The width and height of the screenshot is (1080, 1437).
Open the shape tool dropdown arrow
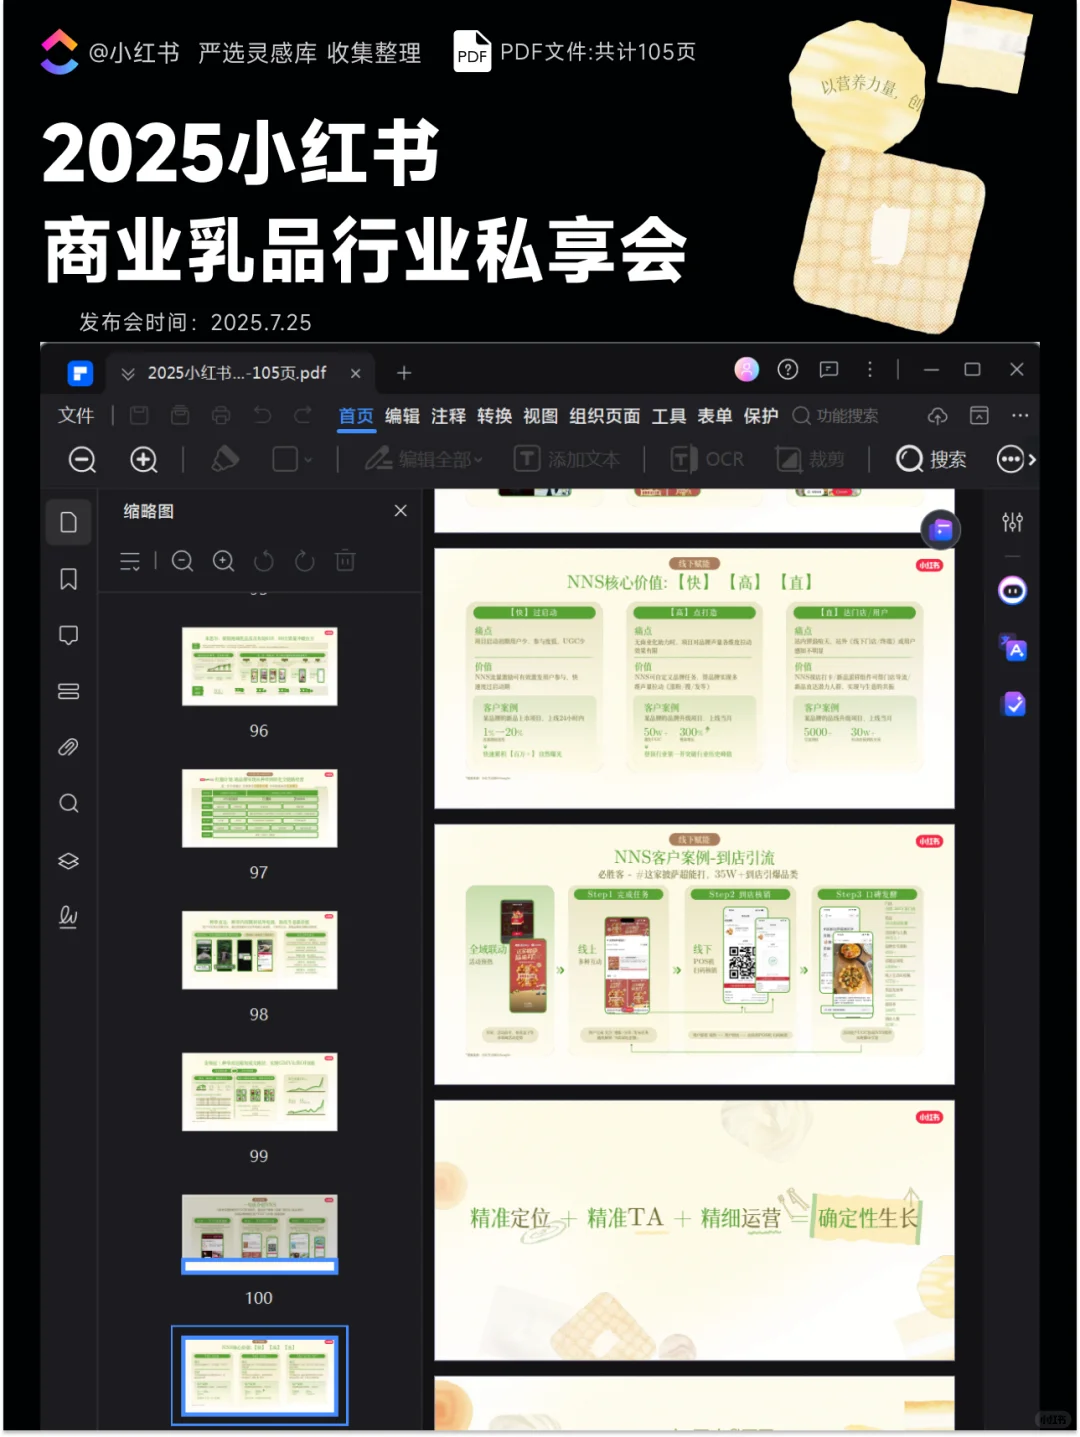[308, 459]
